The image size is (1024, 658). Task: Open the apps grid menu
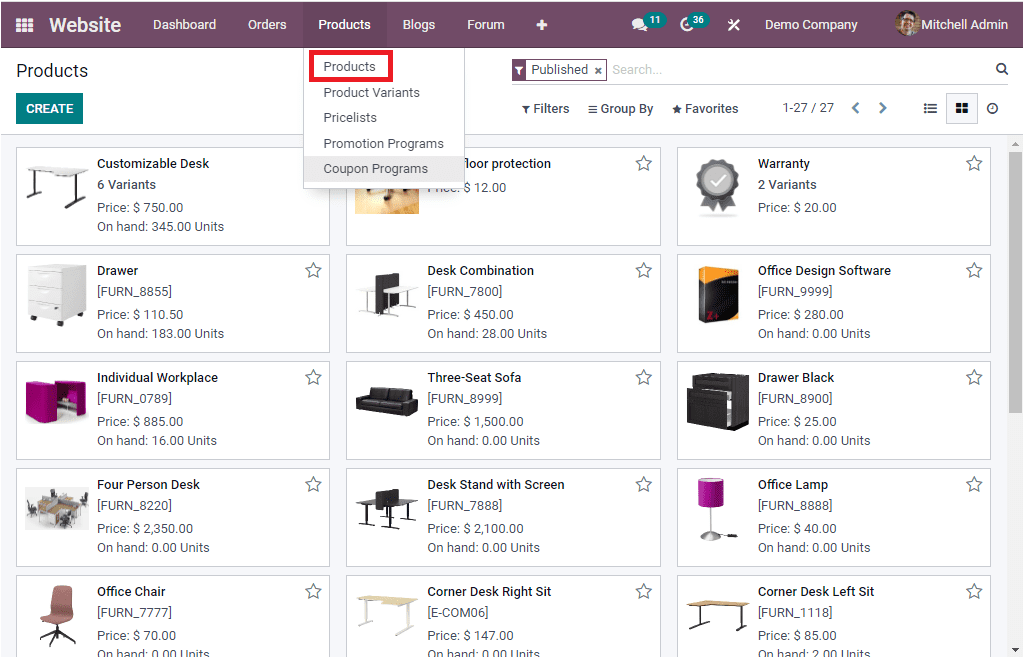pos(25,24)
